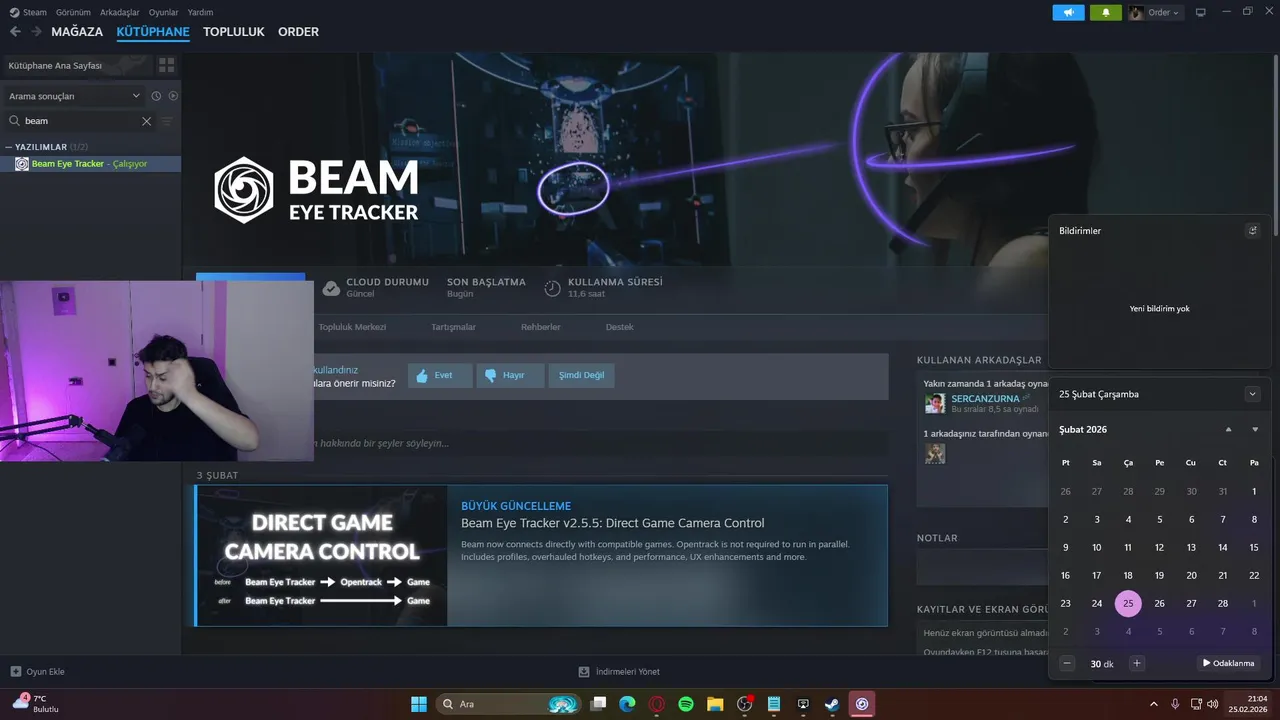Viewport: 1280px width, 720px height.
Task: Open the Yardım menu
Action: coord(200,12)
